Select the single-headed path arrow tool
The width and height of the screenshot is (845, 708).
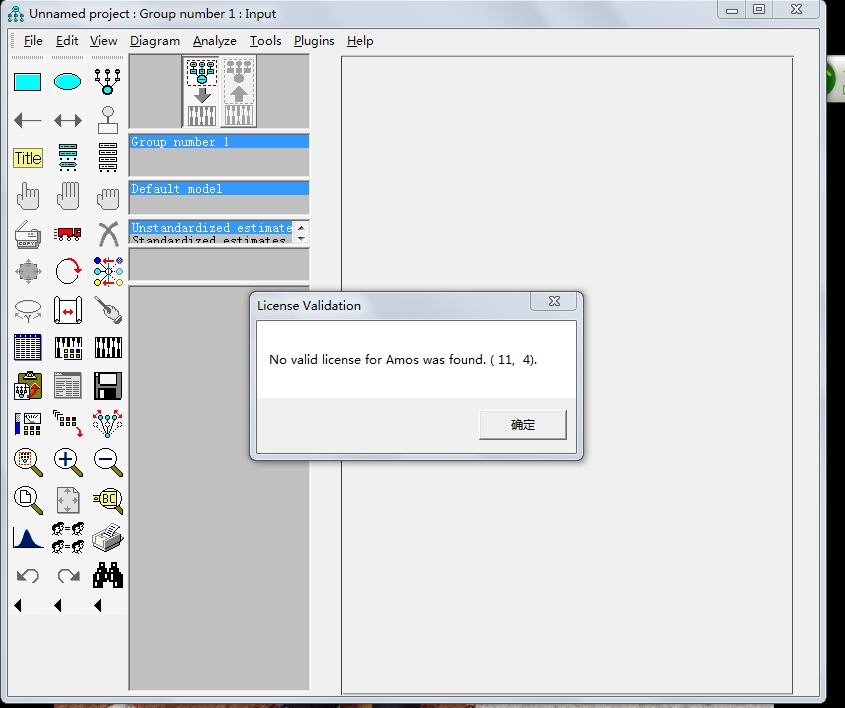[x=27, y=120]
